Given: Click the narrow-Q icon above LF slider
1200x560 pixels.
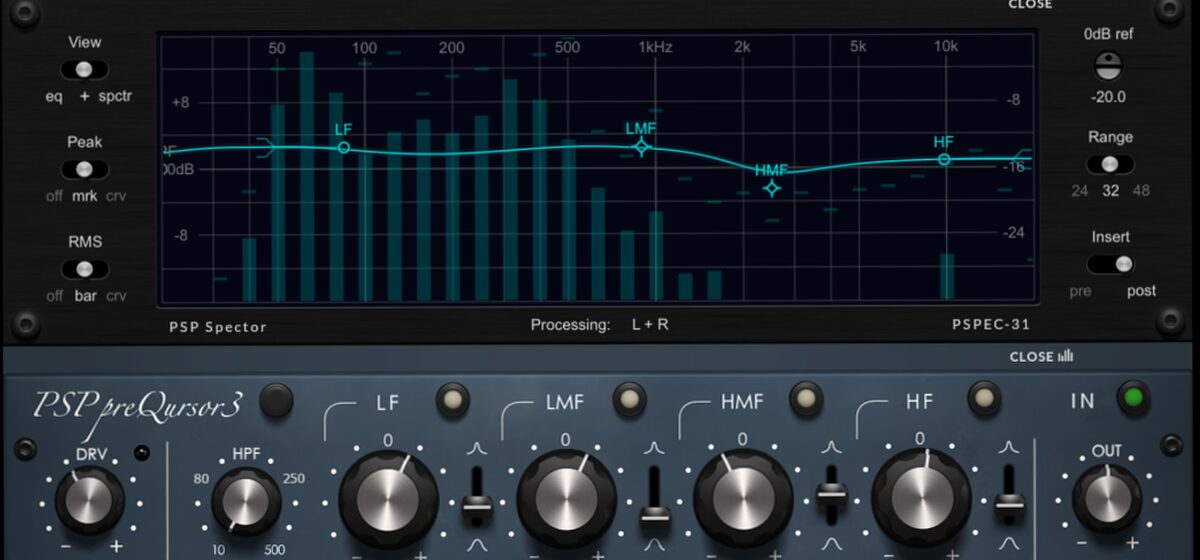Looking at the screenshot, I should click(x=477, y=447).
